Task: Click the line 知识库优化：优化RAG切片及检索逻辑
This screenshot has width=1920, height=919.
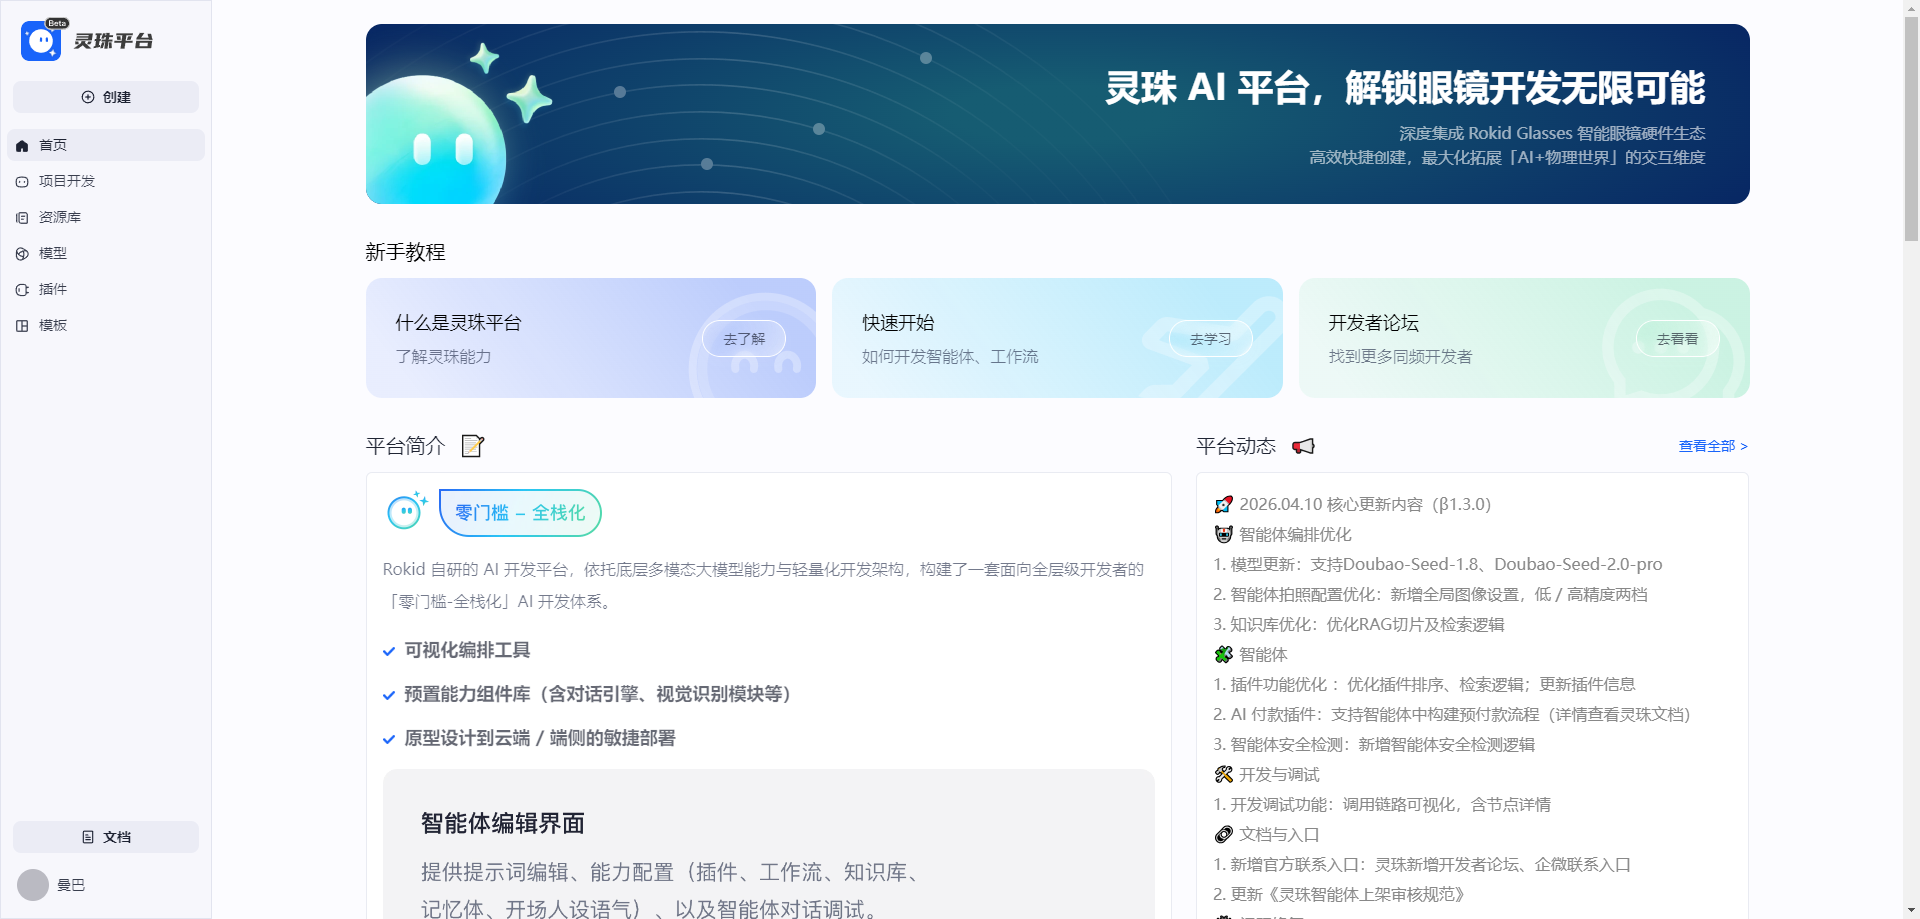Action: pyautogui.click(x=1359, y=624)
